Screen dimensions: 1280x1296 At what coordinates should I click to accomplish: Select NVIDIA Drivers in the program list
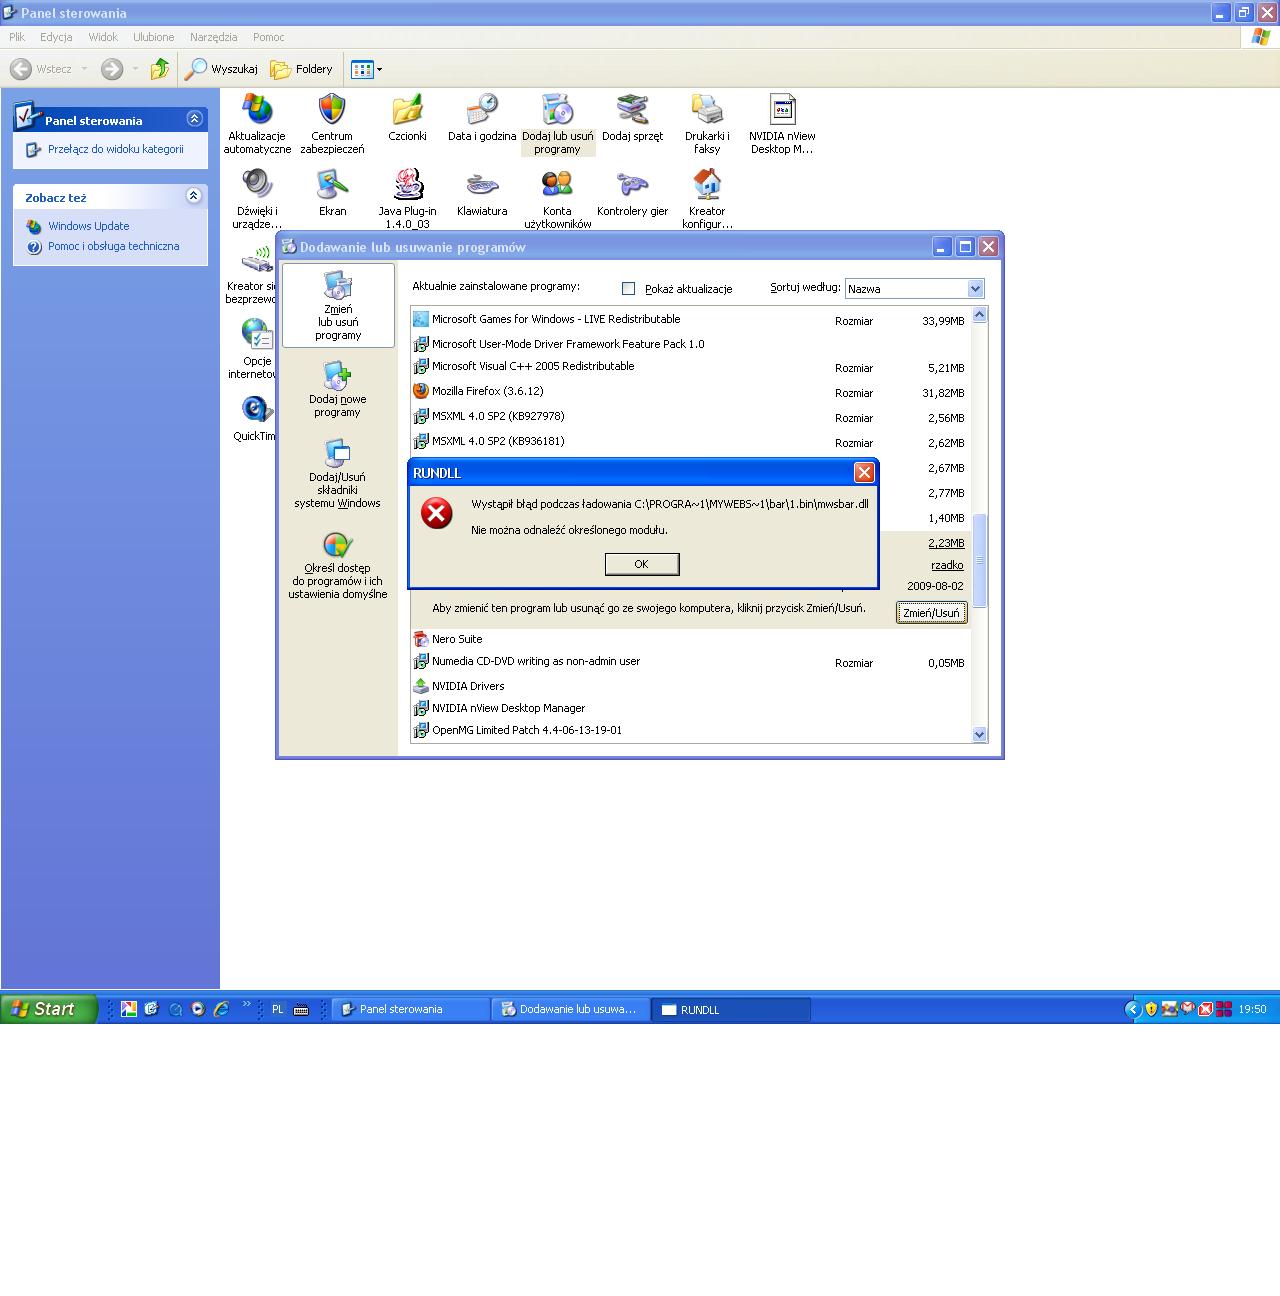coord(690,686)
